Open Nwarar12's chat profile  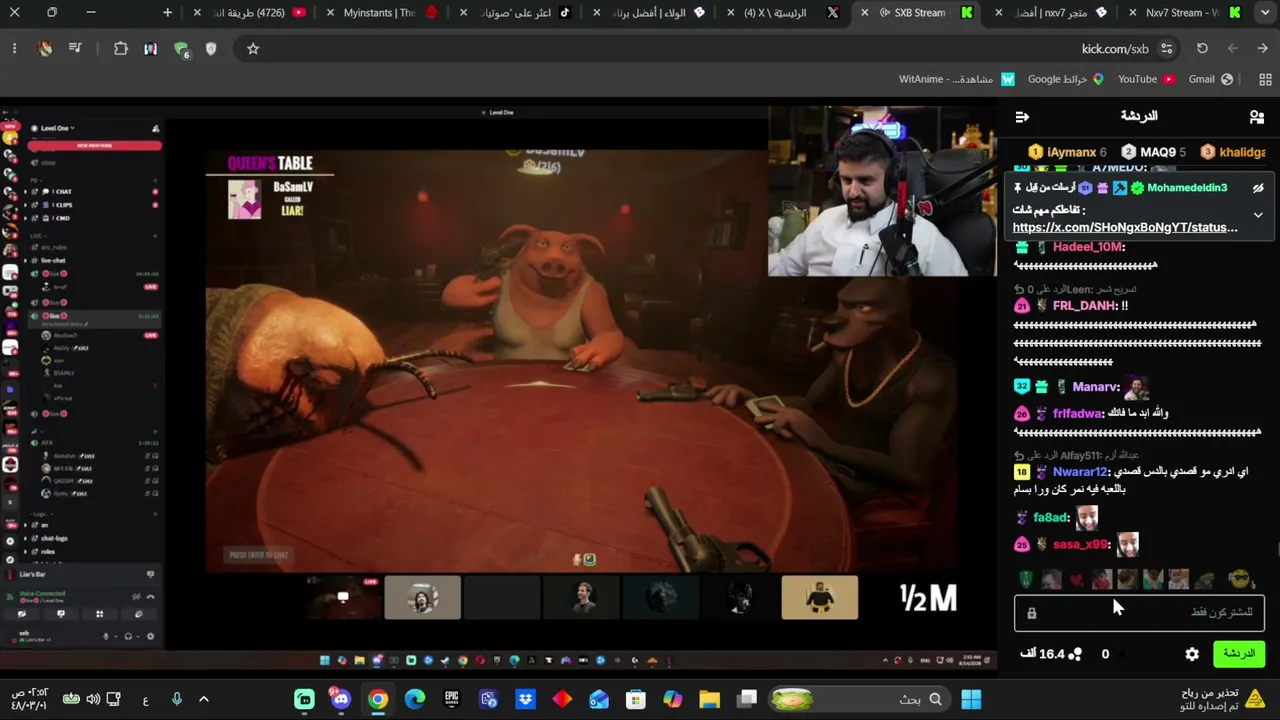click(1081, 472)
